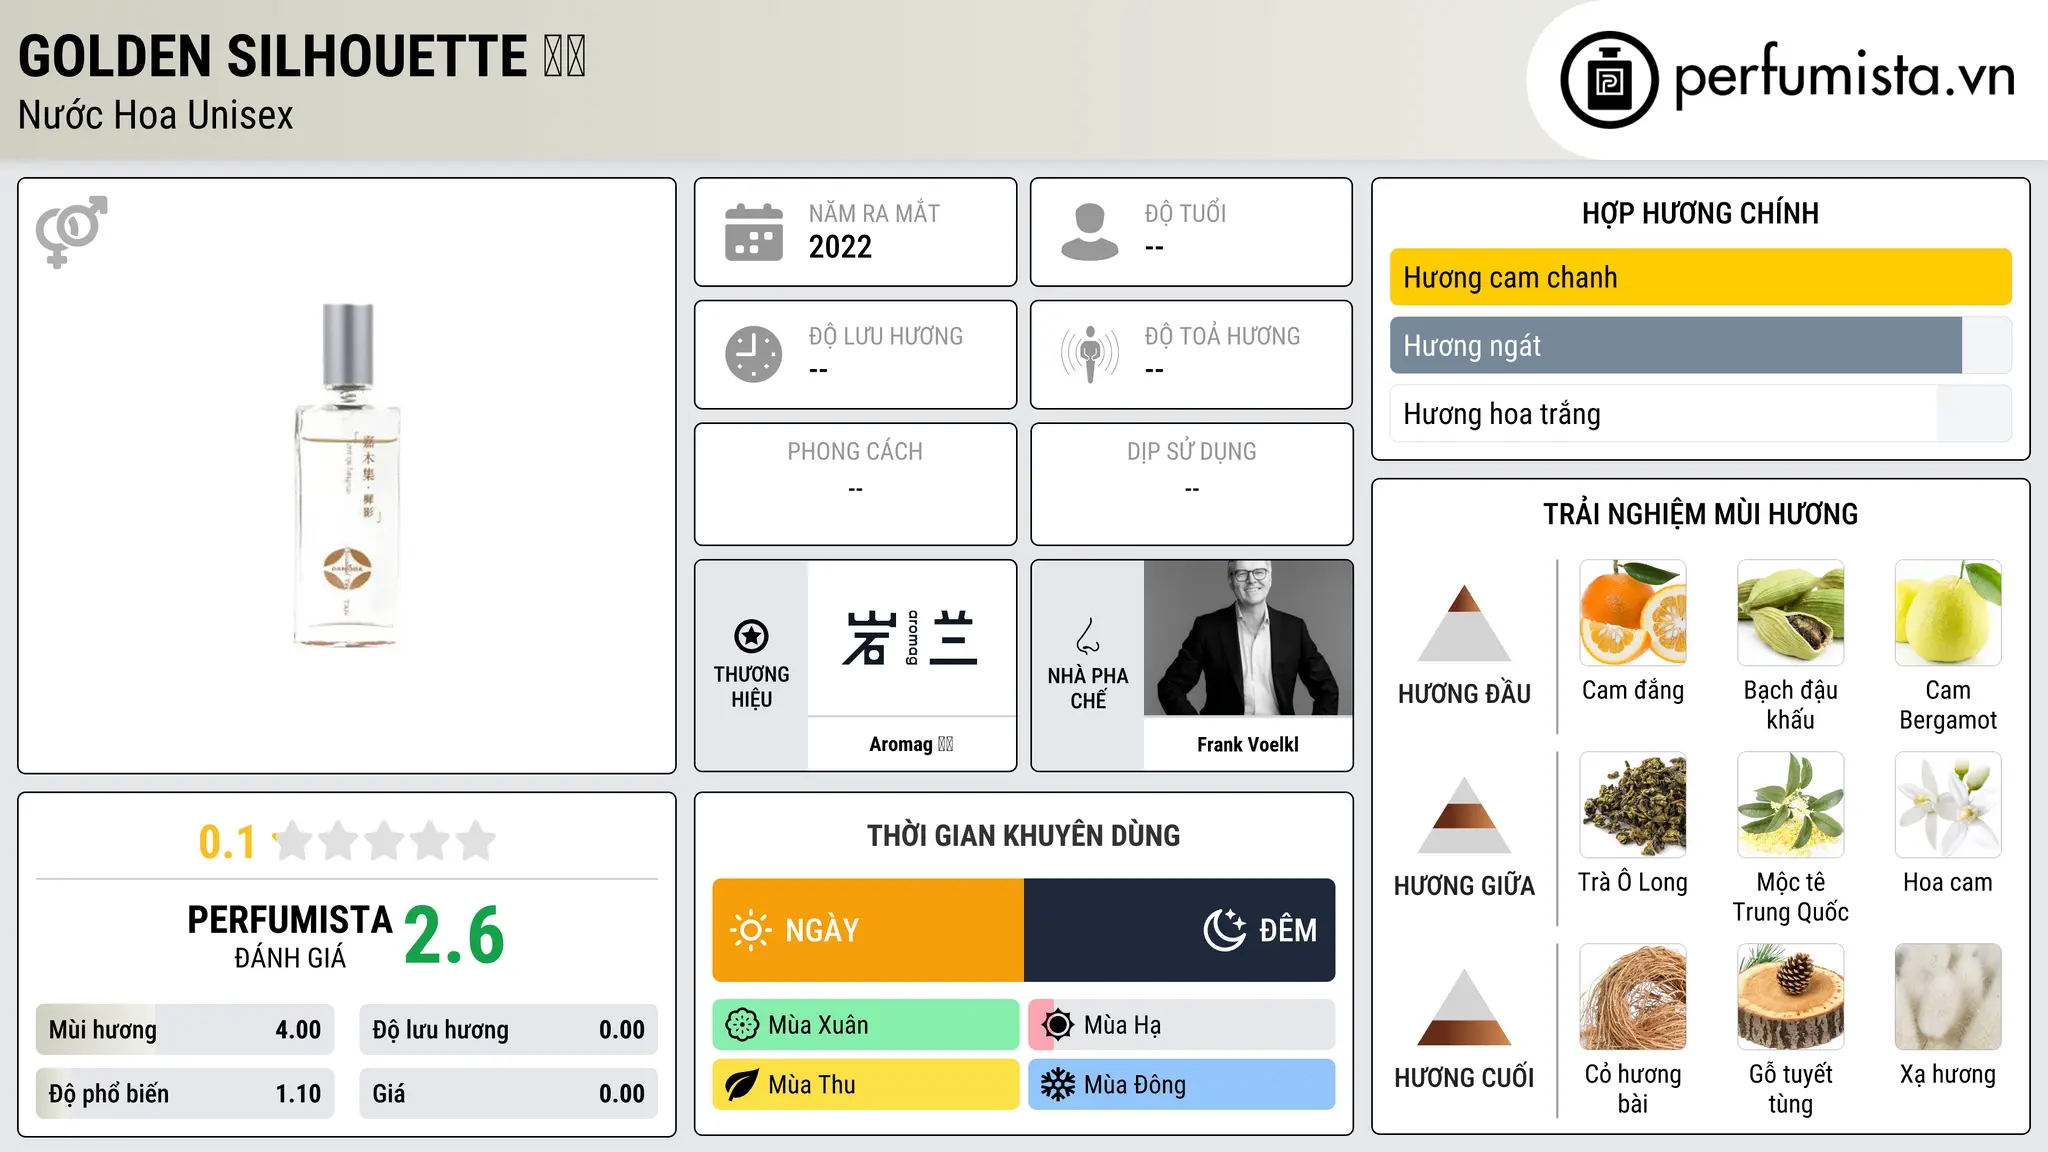Open the Xạ hương note image
2048x1152 pixels.
tap(1948, 997)
